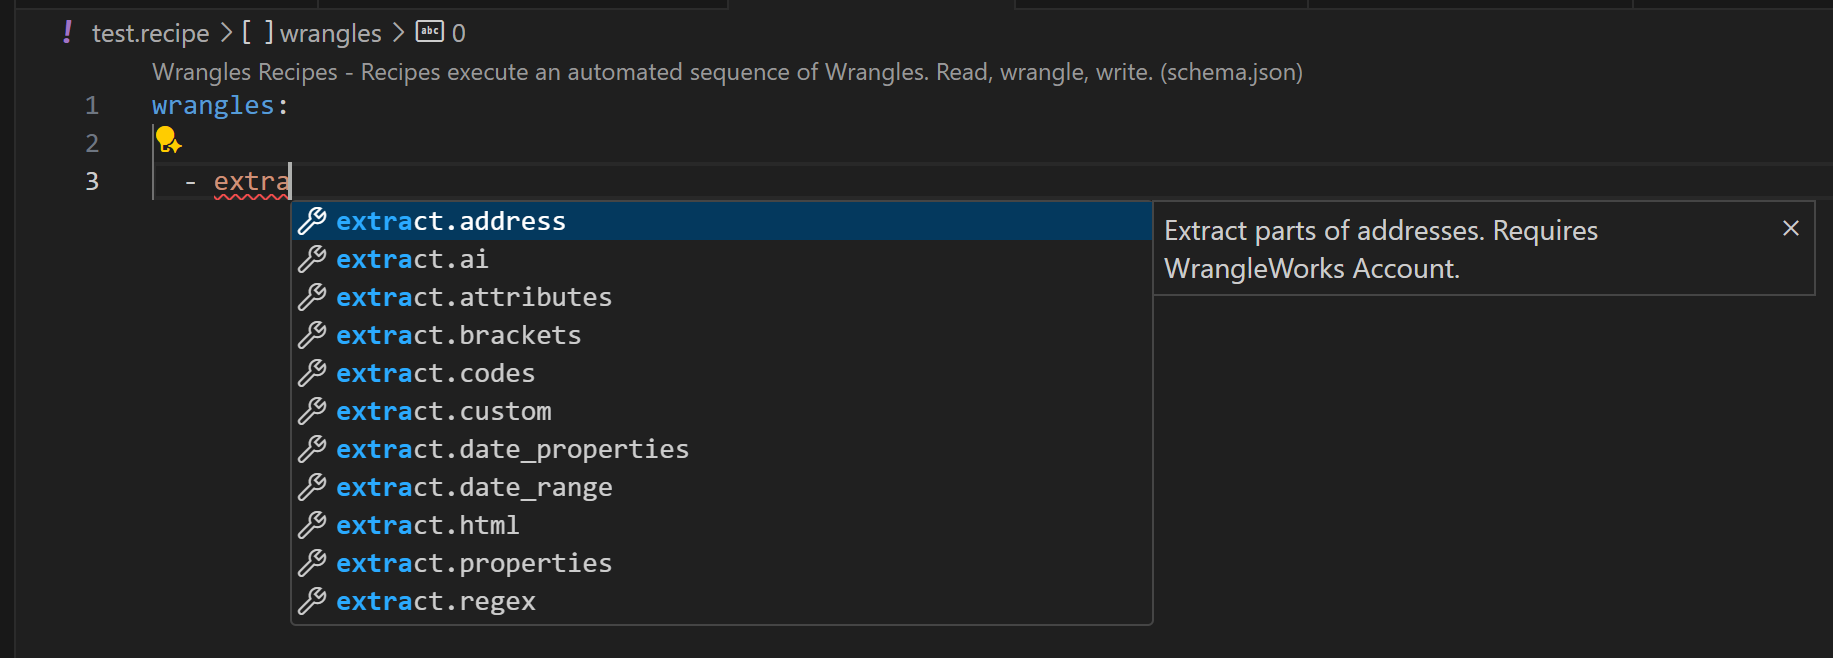Click the wrench icon beside extract.custom
Viewport: 1833px width, 658px height.
click(311, 411)
